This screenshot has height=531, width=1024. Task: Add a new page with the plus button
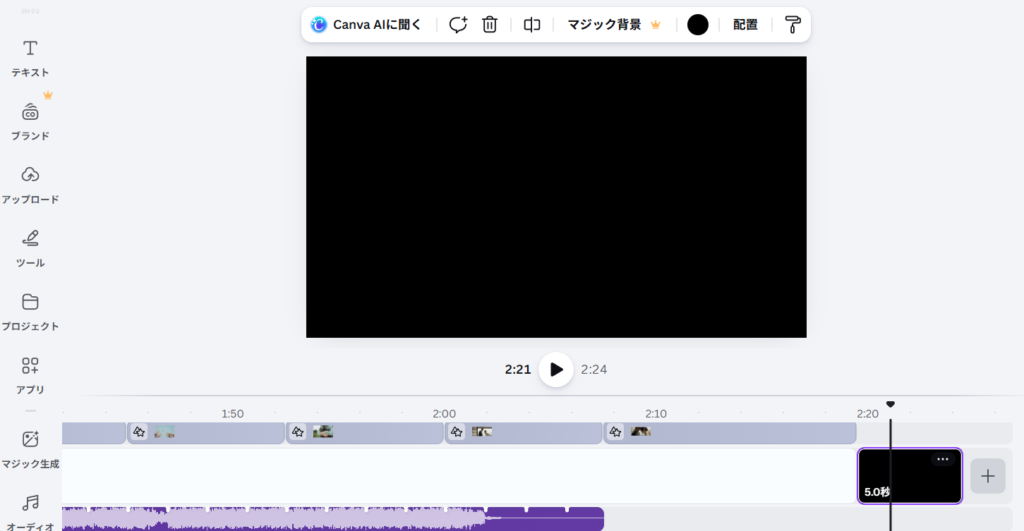point(987,476)
